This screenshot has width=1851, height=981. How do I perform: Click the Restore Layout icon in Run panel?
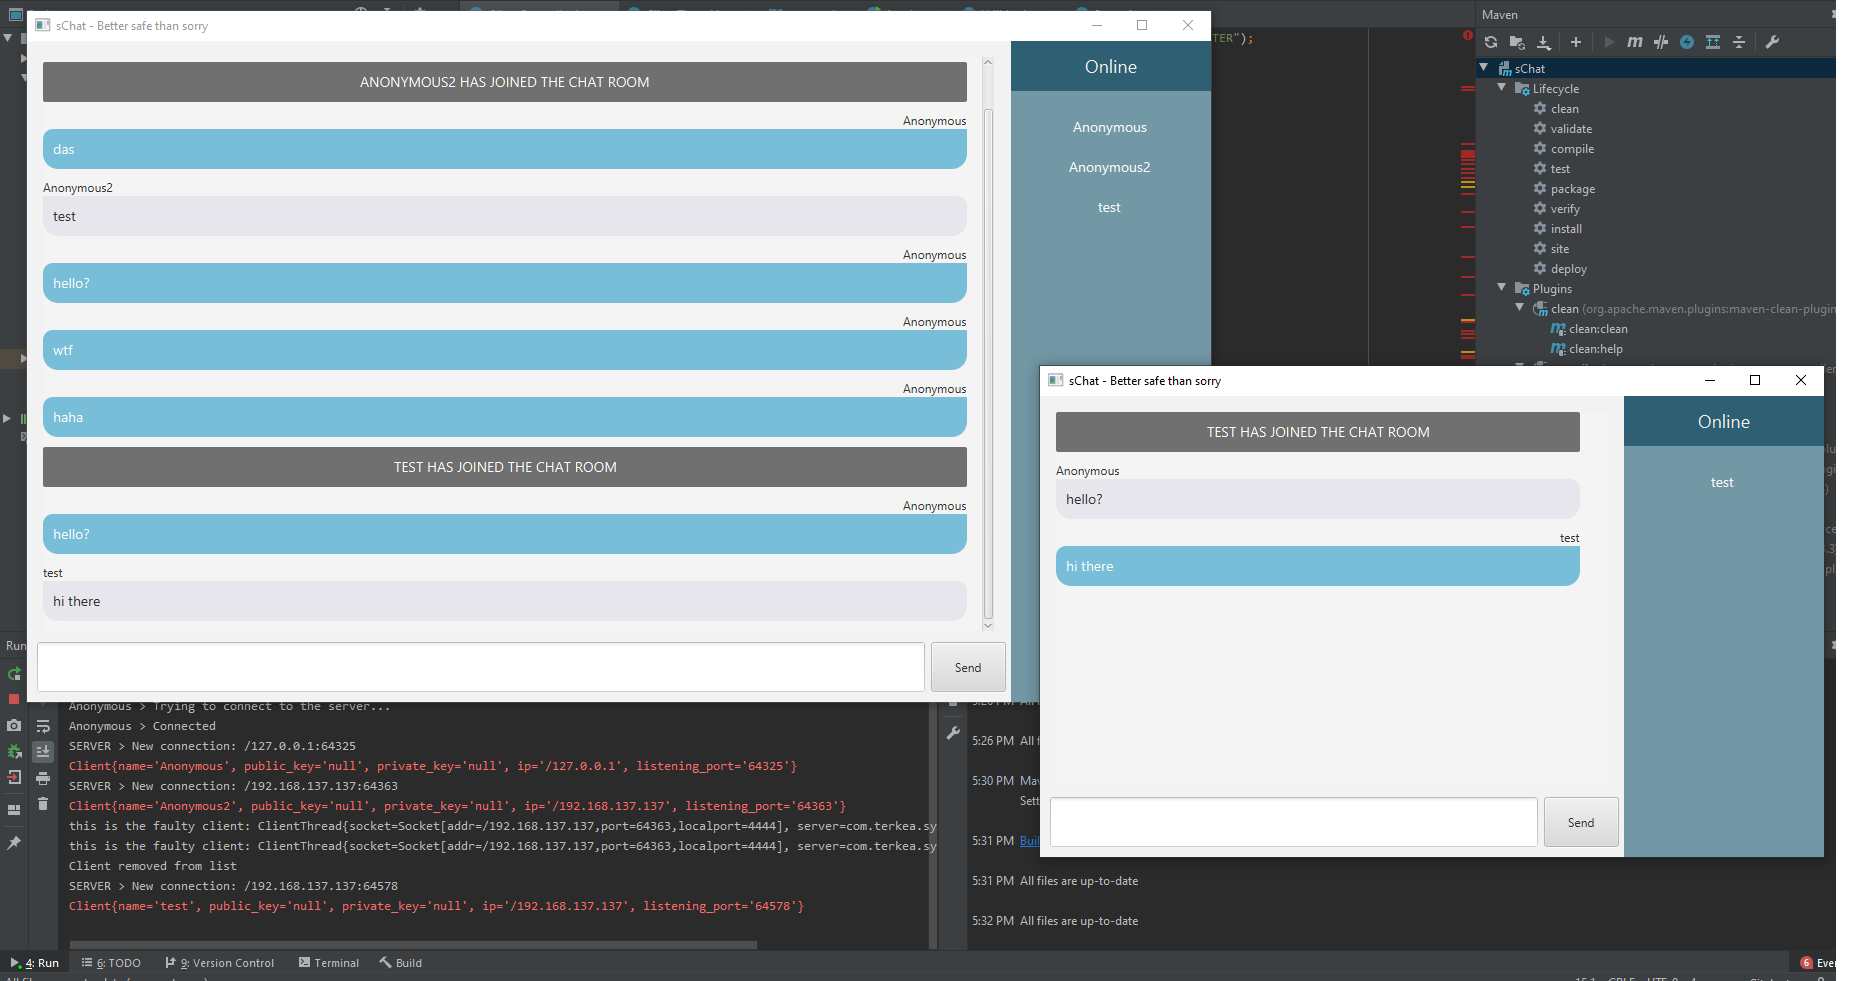coord(14,810)
